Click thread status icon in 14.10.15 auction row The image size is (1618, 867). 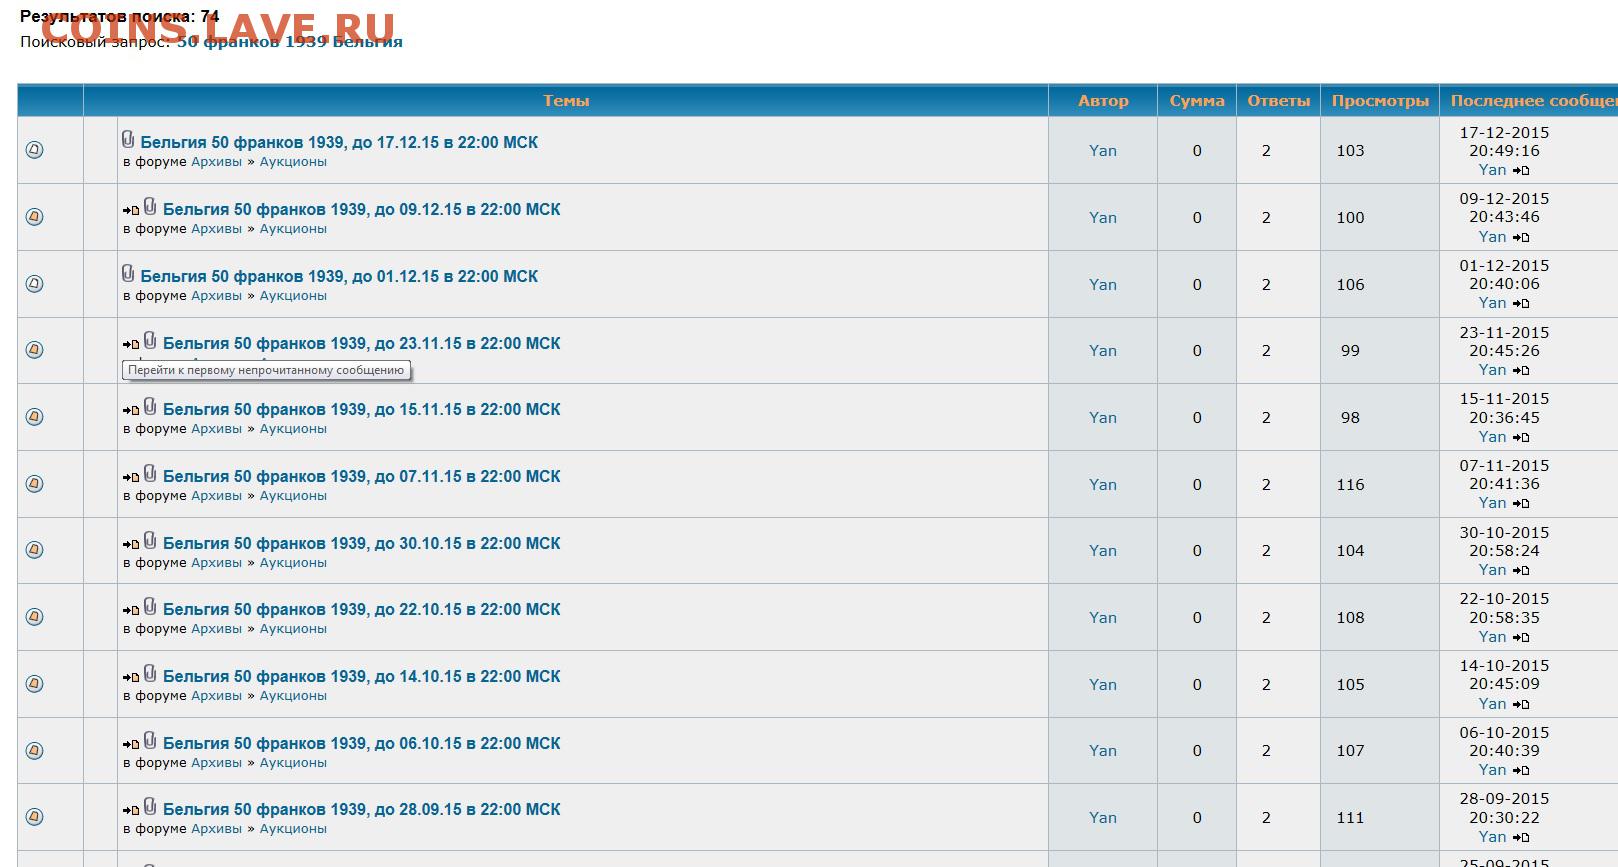click(34, 683)
